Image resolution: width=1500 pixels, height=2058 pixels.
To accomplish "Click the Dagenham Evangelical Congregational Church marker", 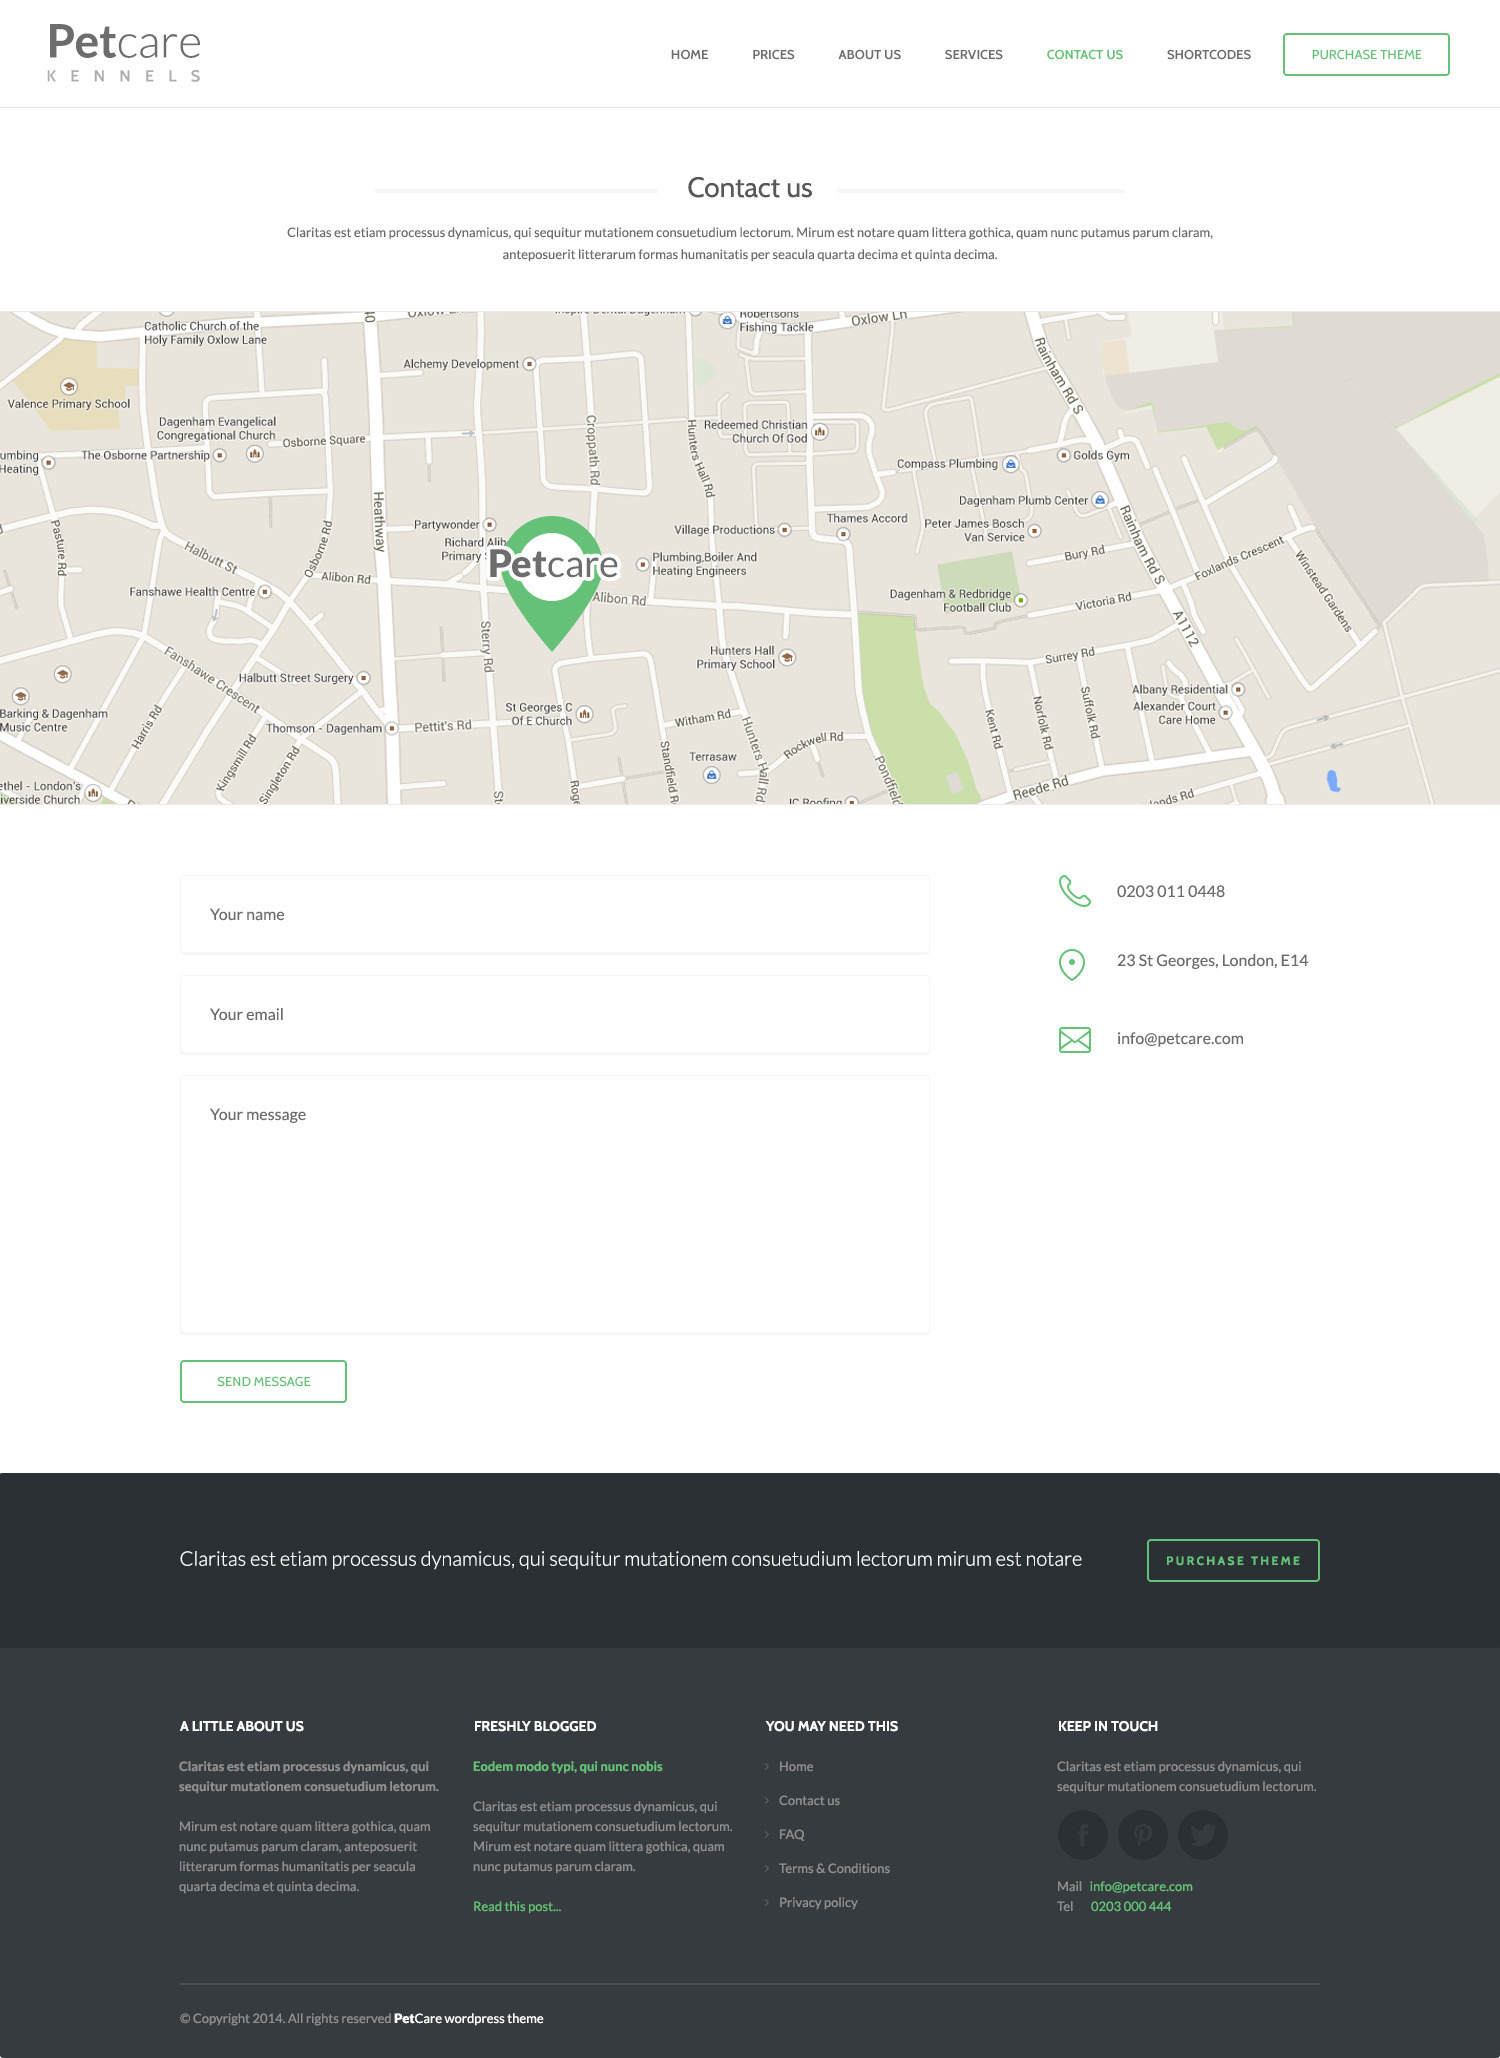I will [x=255, y=454].
